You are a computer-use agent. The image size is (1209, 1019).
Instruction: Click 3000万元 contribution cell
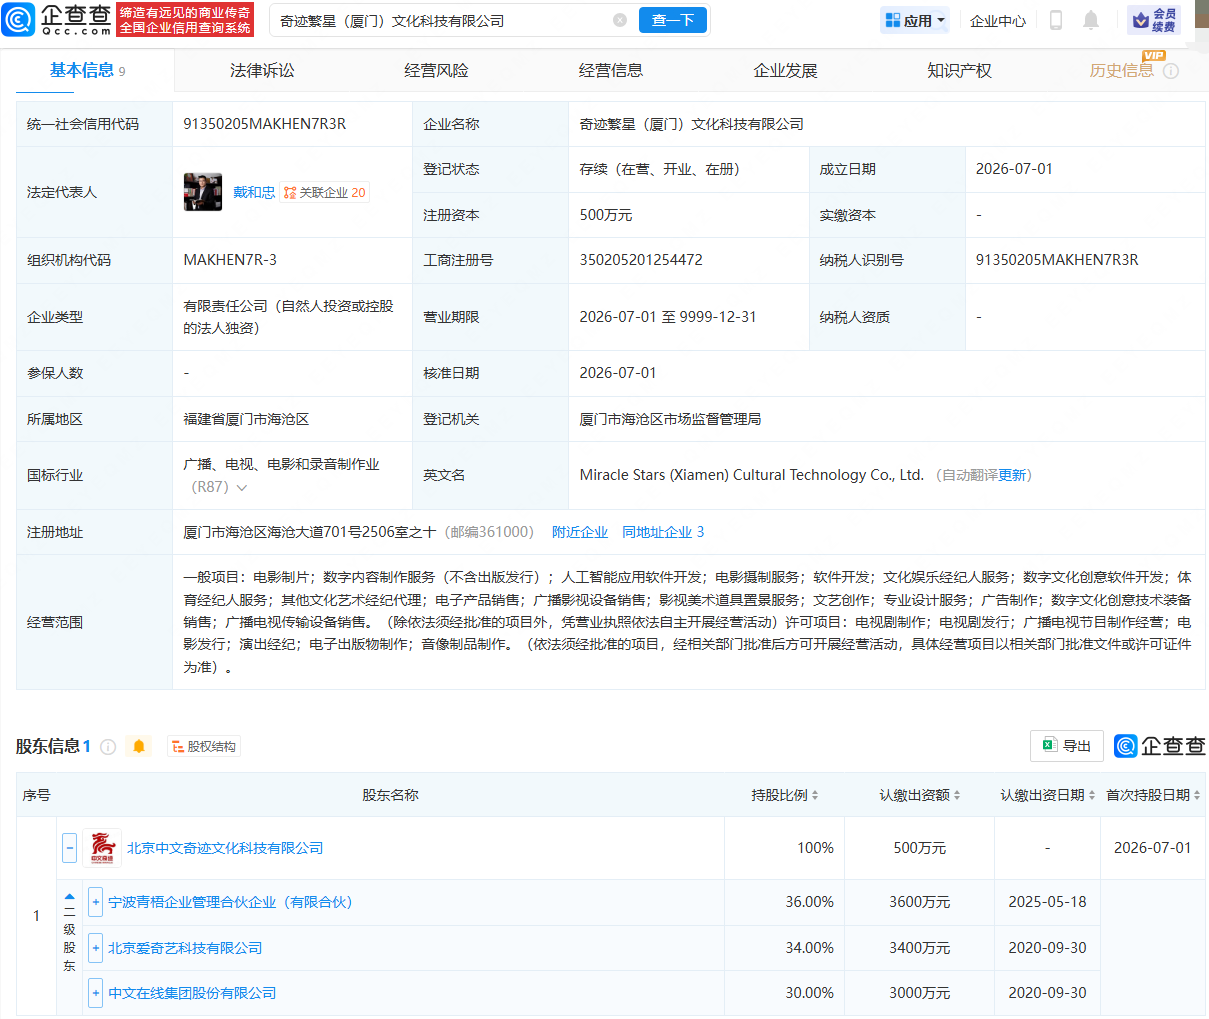920,993
